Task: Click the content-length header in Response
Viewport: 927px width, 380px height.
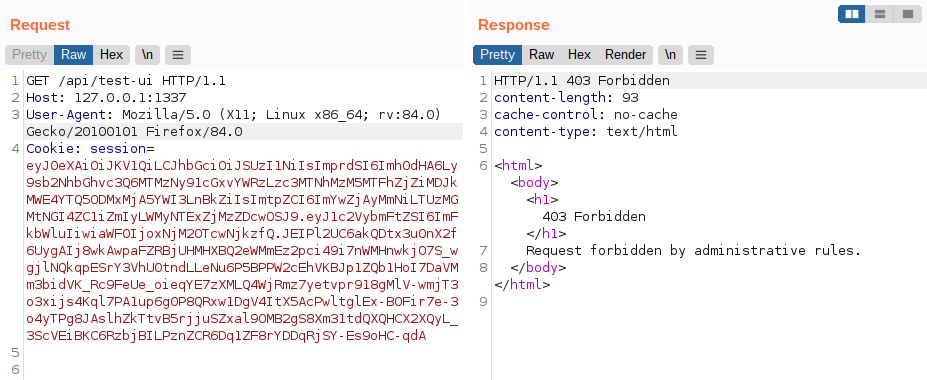Action: click(566, 98)
